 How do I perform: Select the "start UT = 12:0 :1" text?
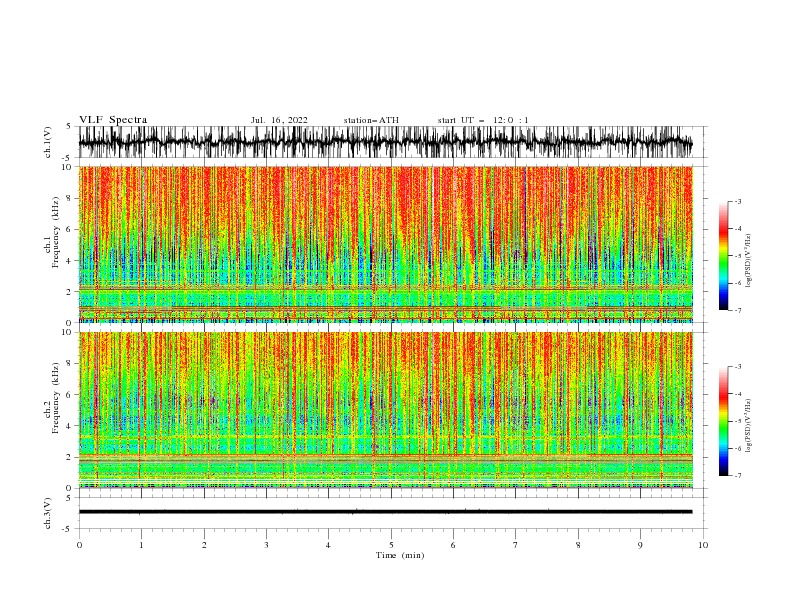(483, 120)
